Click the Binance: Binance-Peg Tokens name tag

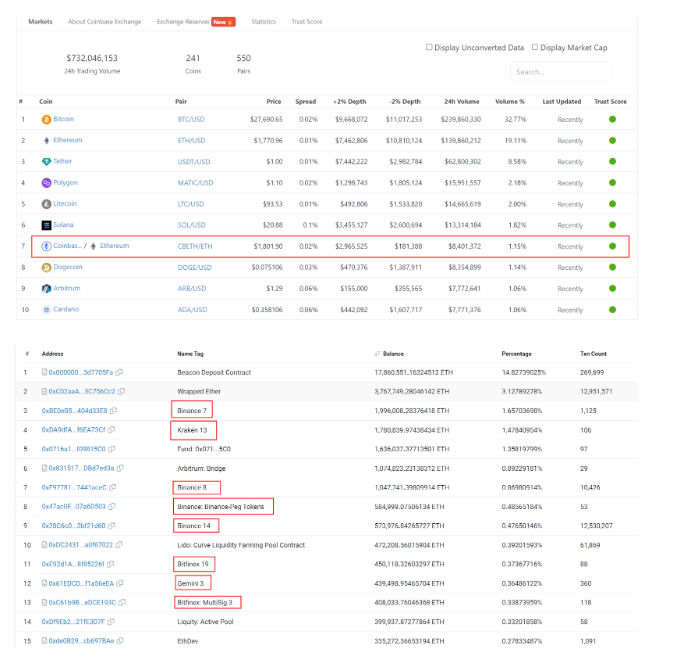coord(221,507)
